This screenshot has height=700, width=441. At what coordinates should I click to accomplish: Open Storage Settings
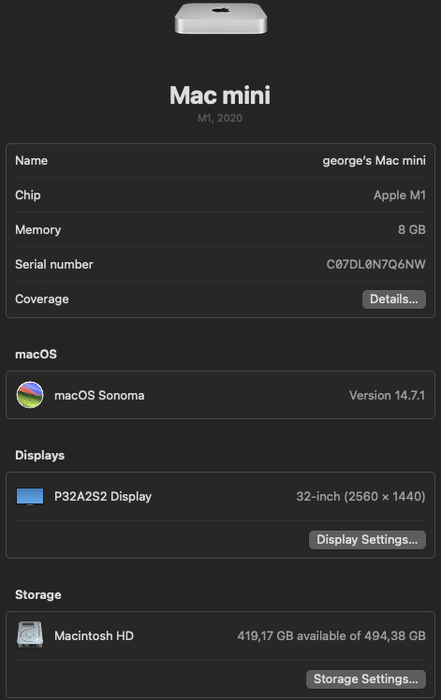point(366,679)
